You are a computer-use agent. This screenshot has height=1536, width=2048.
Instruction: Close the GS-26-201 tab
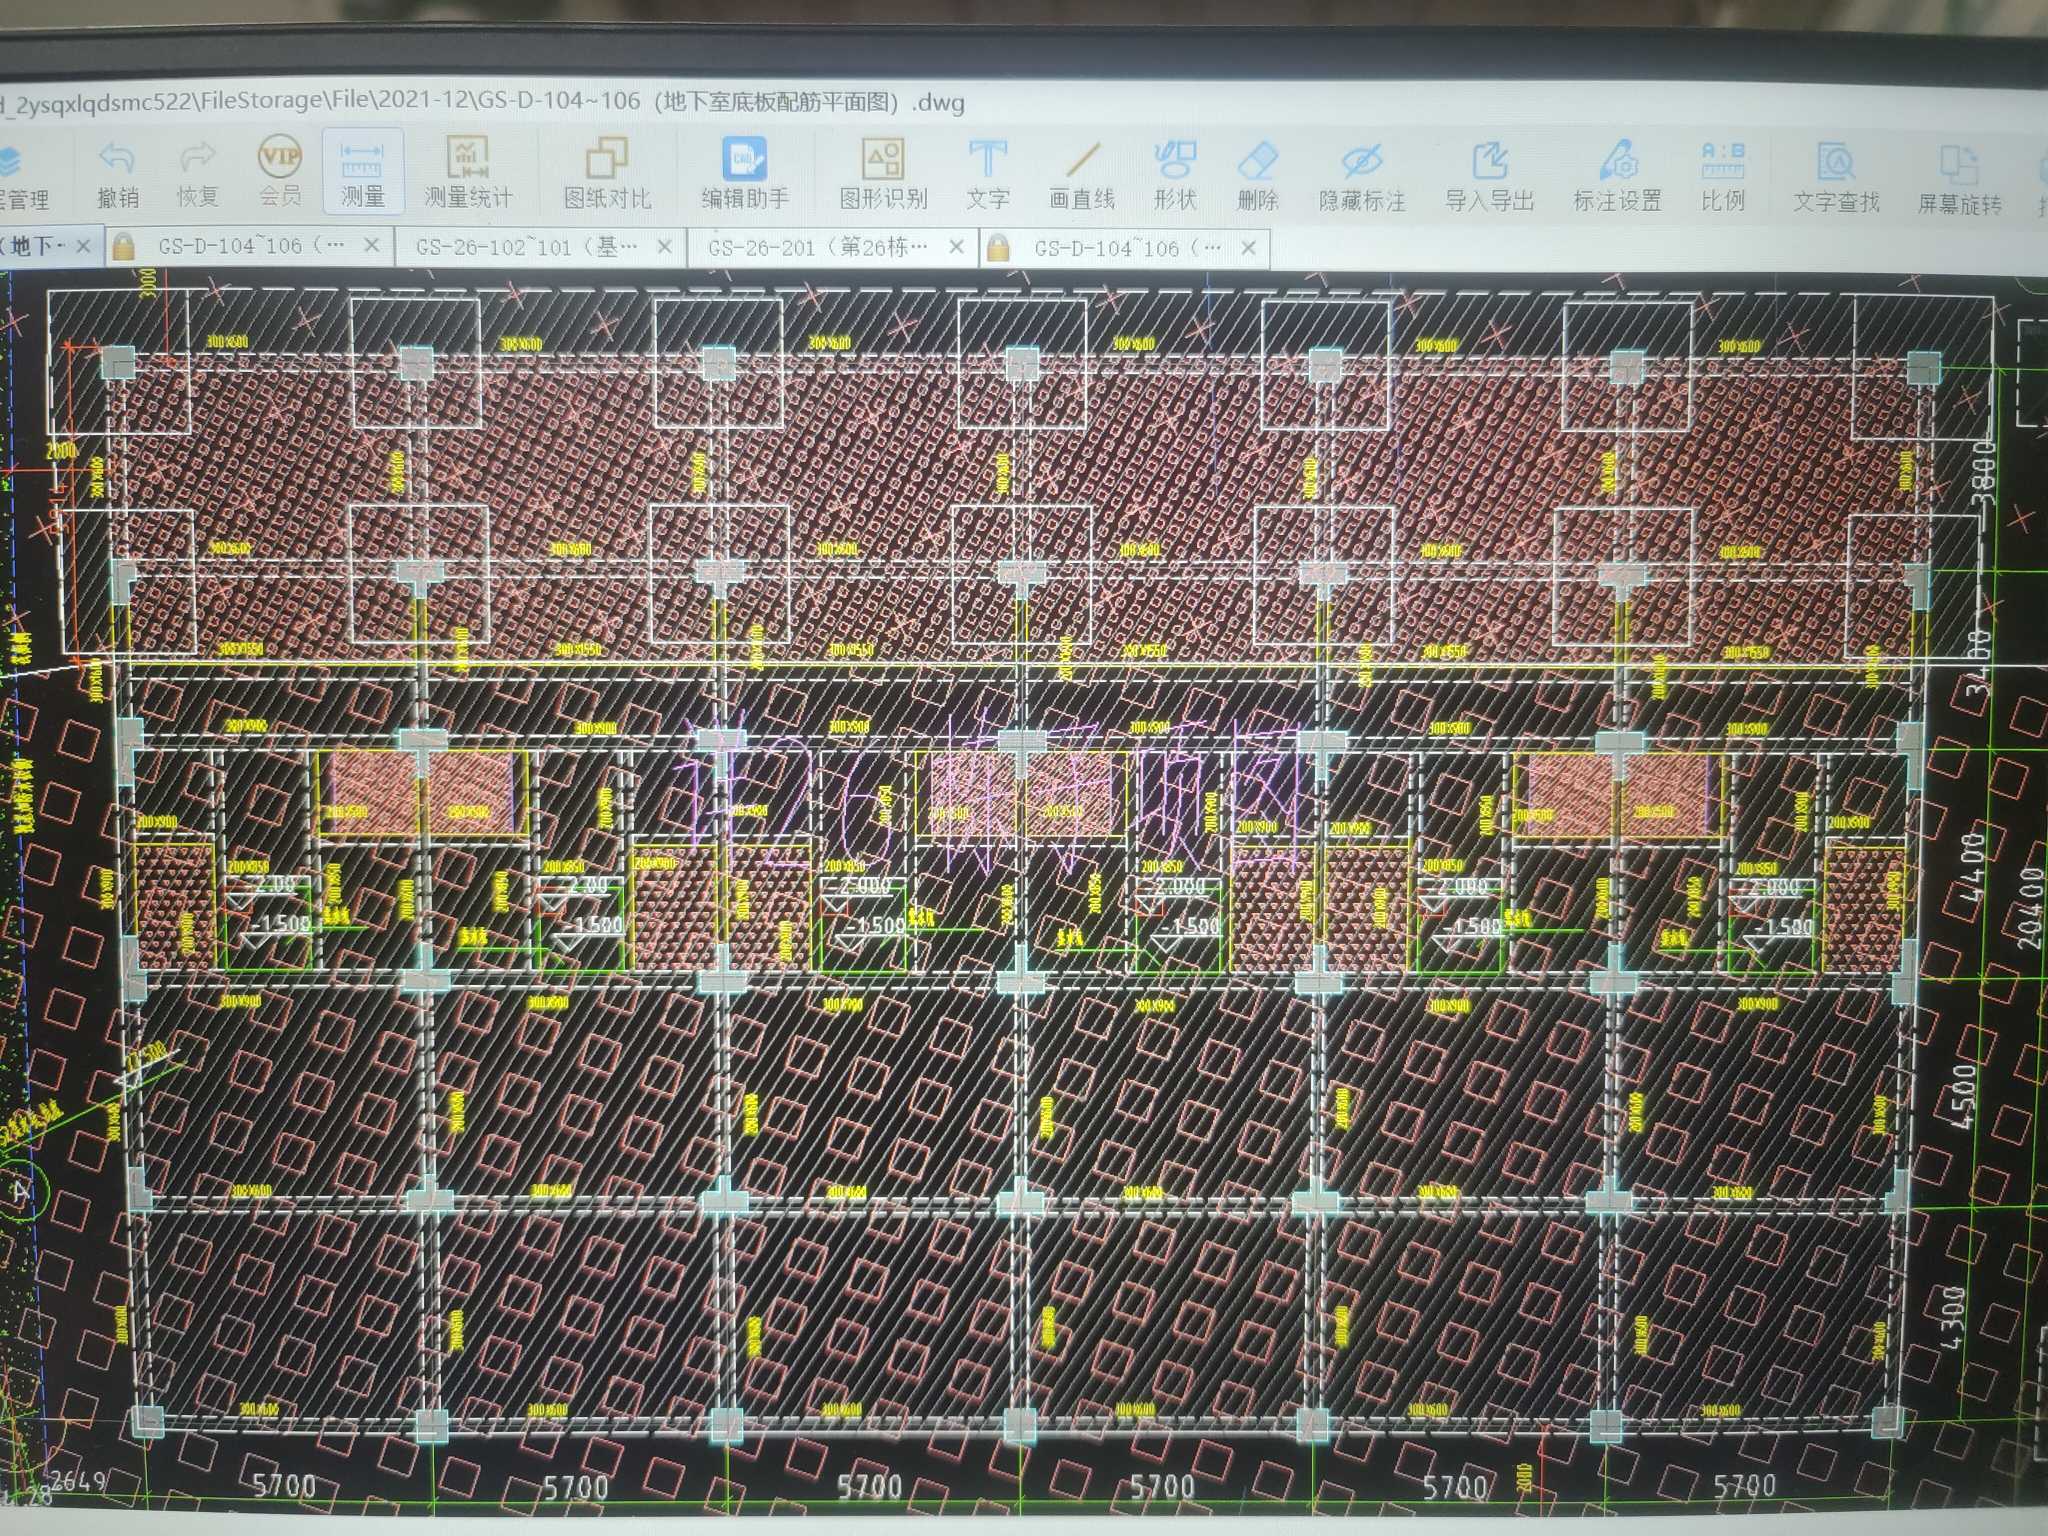(x=957, y=247)
